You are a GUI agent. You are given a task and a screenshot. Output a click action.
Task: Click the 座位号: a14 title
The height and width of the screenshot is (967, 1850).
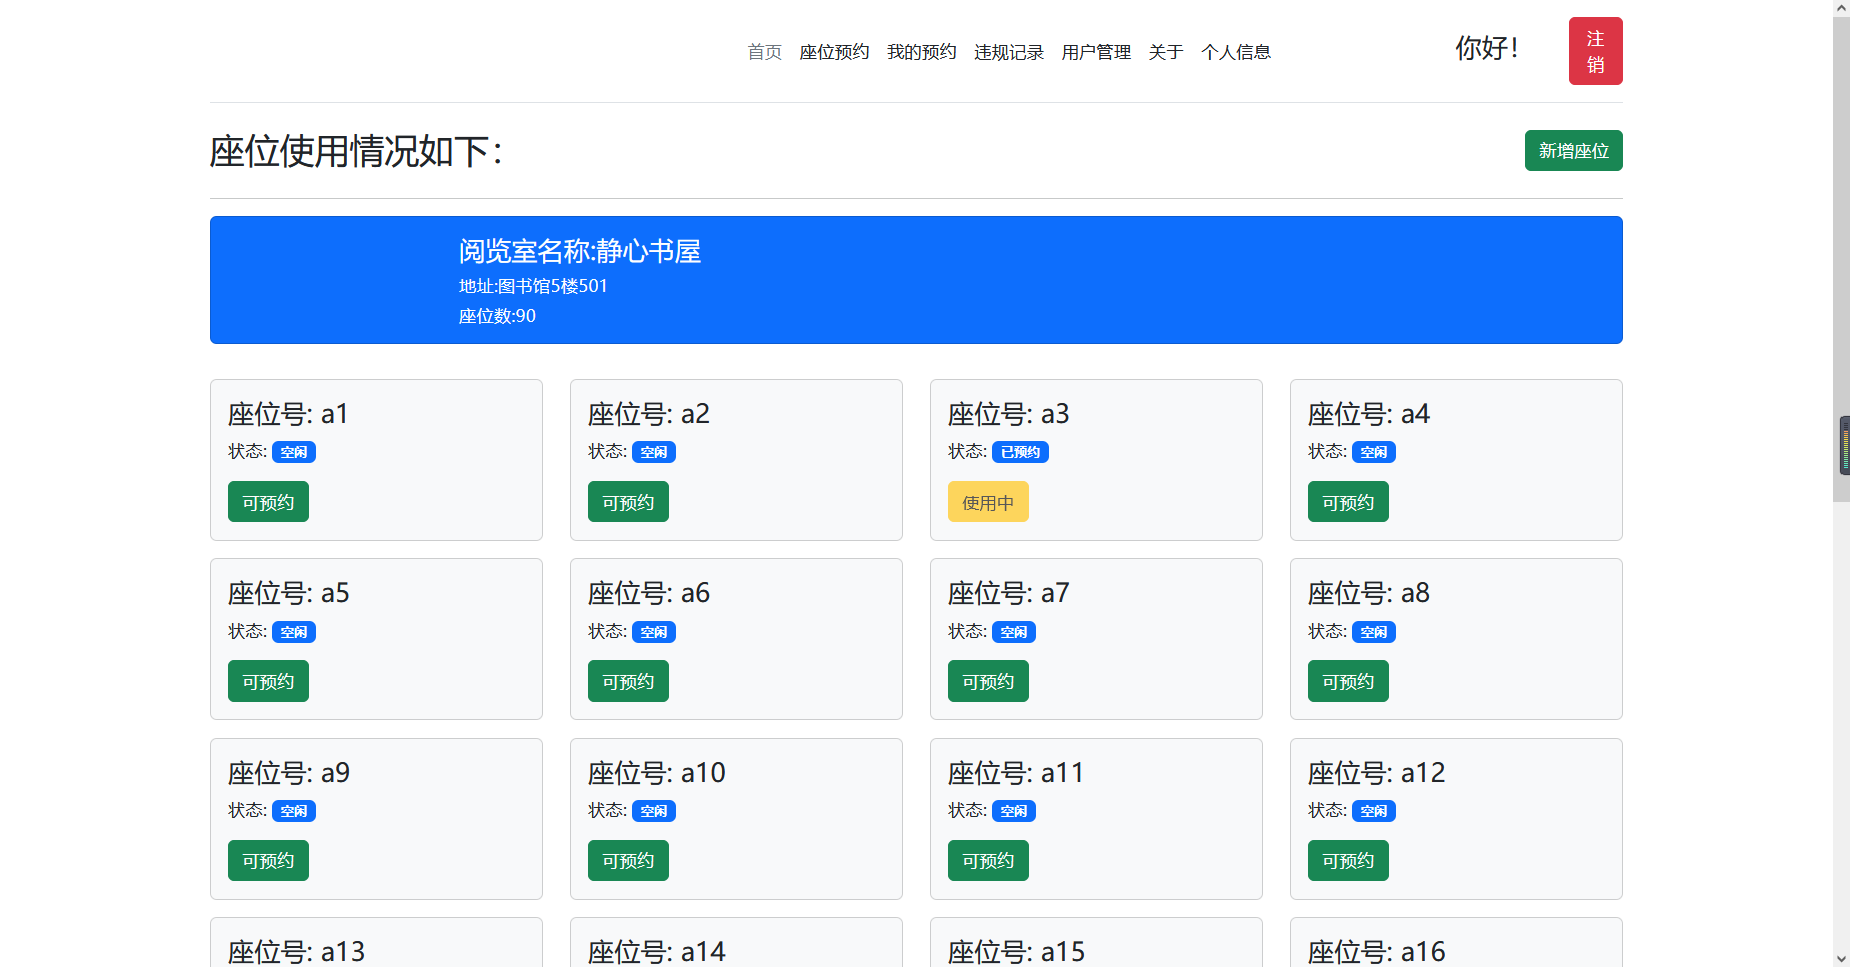[657, 951]
